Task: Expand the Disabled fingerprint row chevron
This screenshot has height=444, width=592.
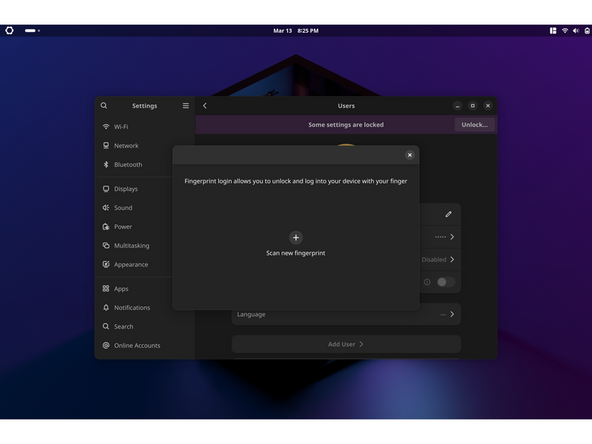Action: tap(452, 259)
